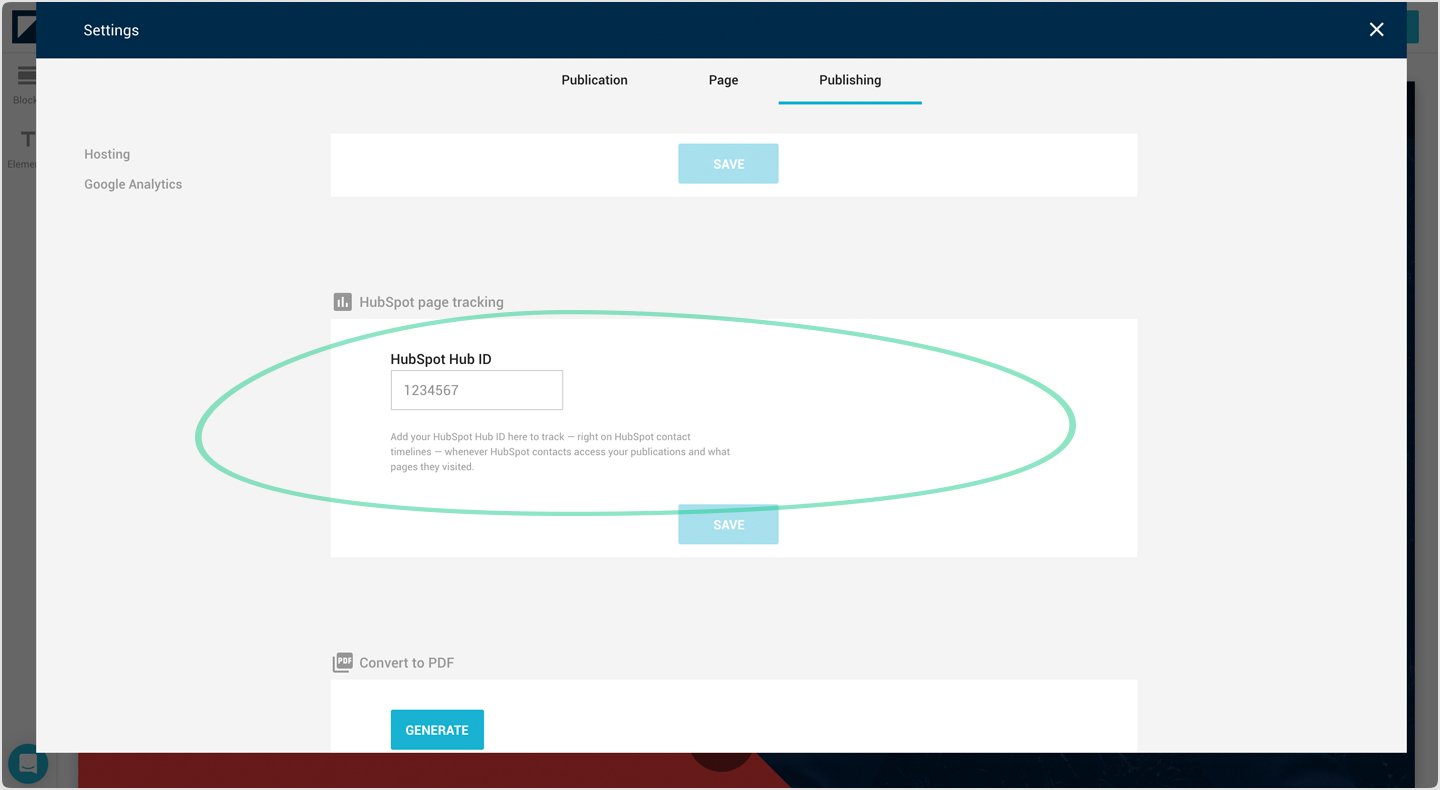Select the Publishing tab
Screen dimensions: 1440x790
pos(849,80)
